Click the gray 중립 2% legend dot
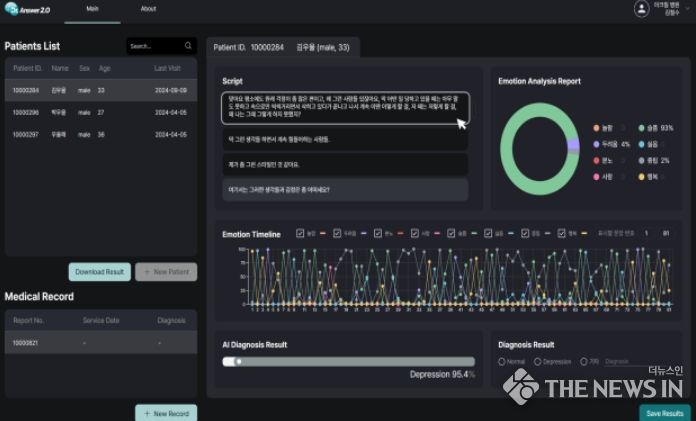Image resolution: width=696 pixels, height=421 pixels. (641, 160)
